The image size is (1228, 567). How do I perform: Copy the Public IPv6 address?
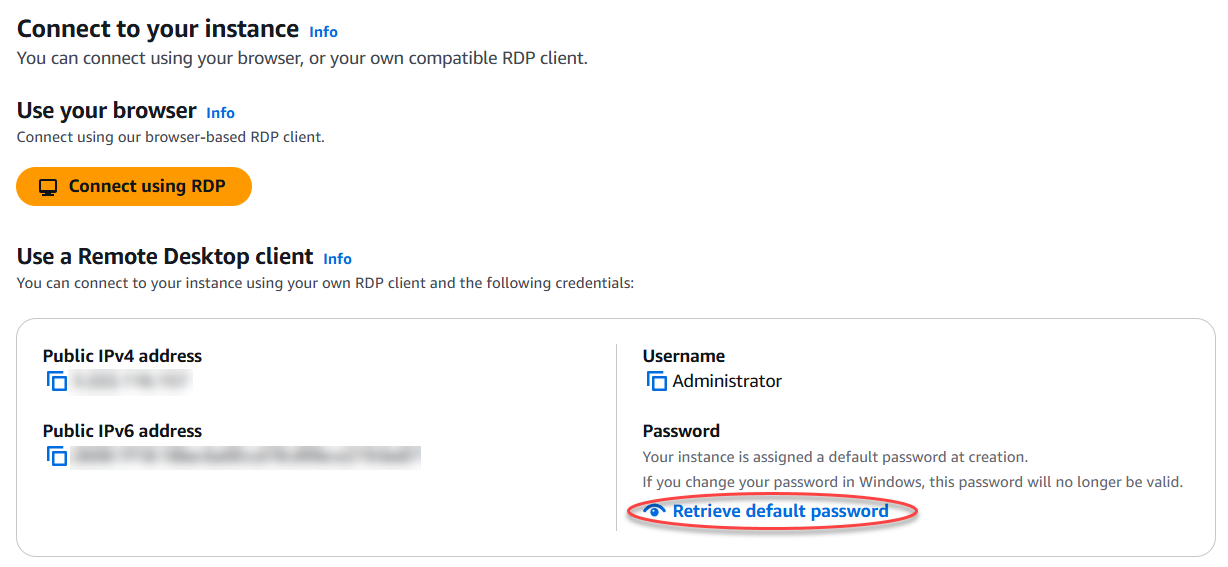click(x=57, y=456)
